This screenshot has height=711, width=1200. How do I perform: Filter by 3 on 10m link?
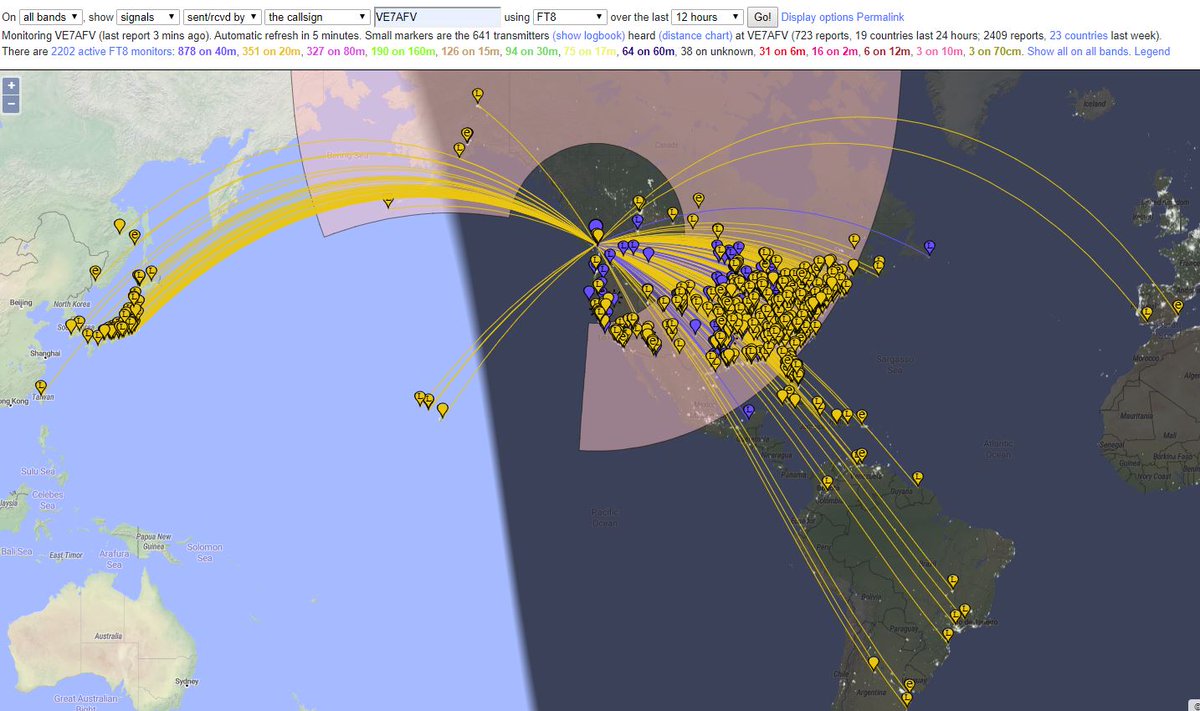click(x=938, y=50)
